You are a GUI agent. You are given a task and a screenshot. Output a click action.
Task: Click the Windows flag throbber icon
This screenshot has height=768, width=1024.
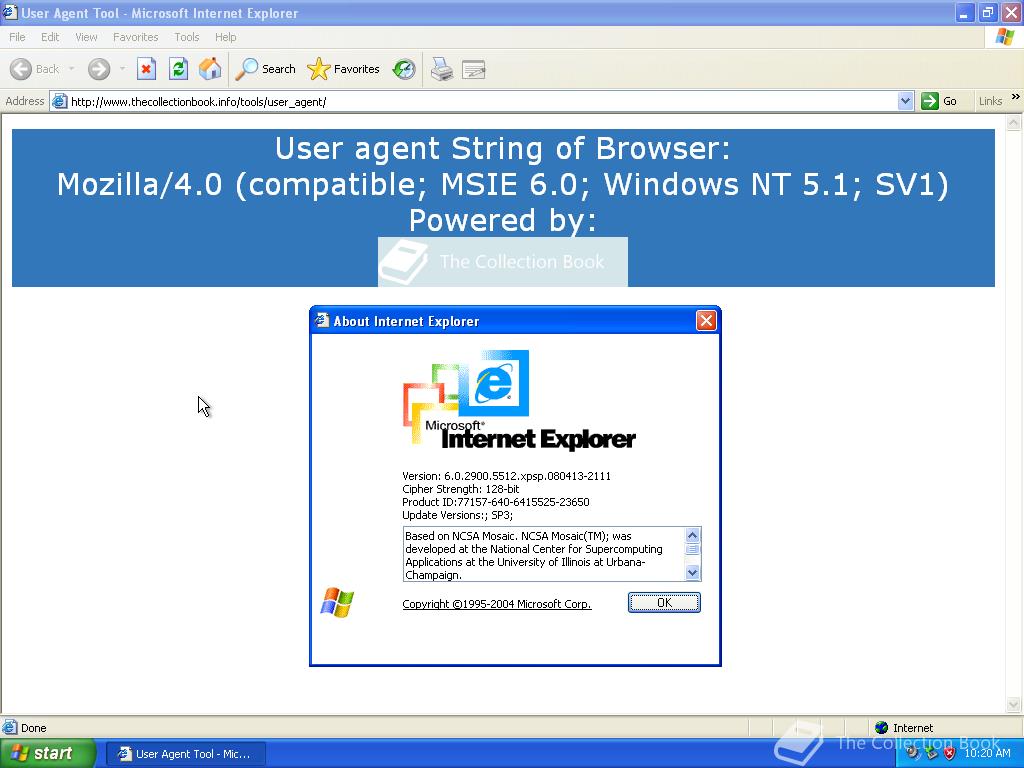click(x=1005, y=37)
